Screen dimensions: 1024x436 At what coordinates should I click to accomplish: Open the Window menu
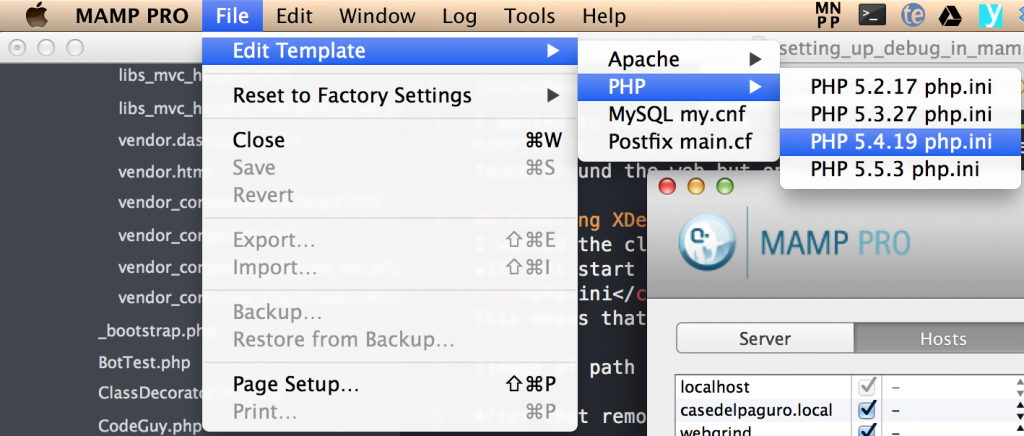click(377, 16)
